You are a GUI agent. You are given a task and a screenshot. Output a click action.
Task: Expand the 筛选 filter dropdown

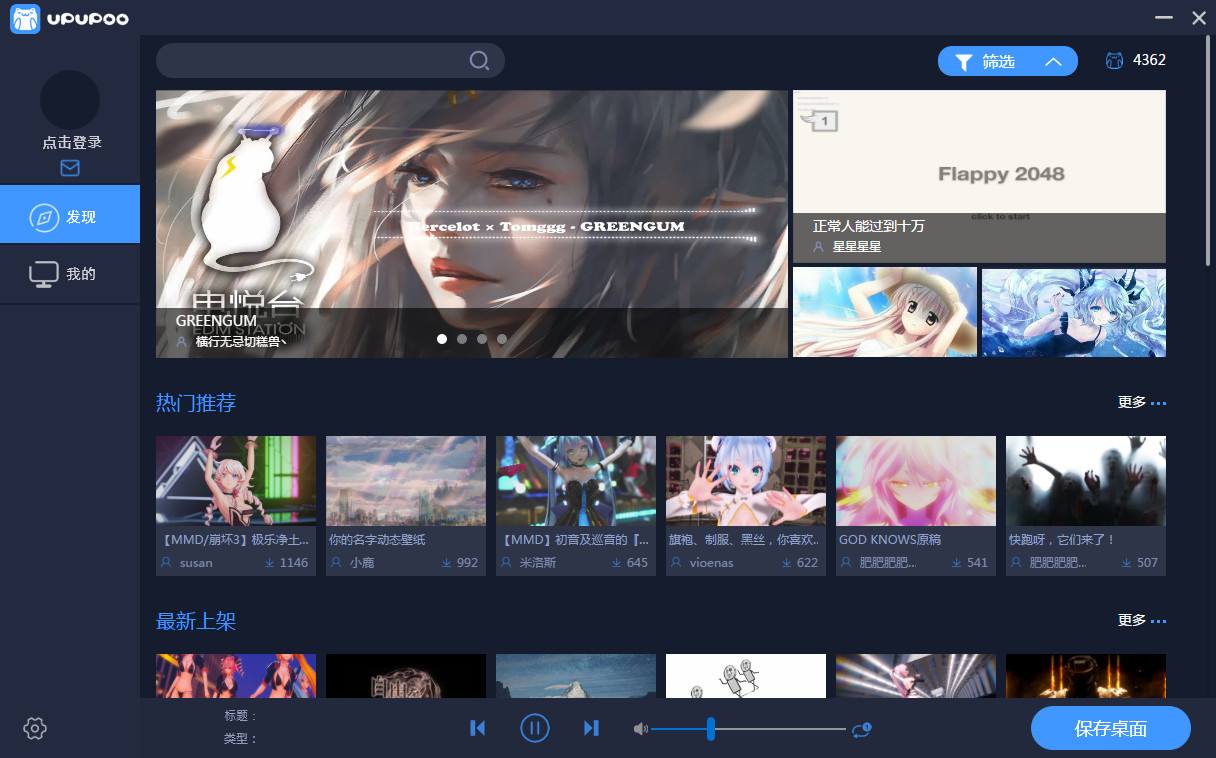(x=1007, y=61)
